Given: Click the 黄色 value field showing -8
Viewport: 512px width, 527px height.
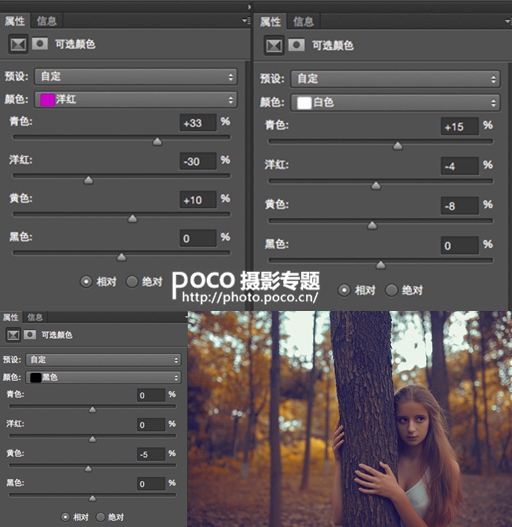Looking at the screenshot, I should (460, 206).
